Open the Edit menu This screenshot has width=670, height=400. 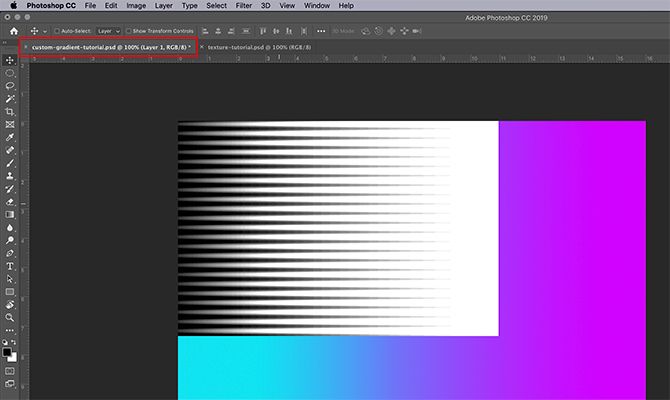point(111,6)
